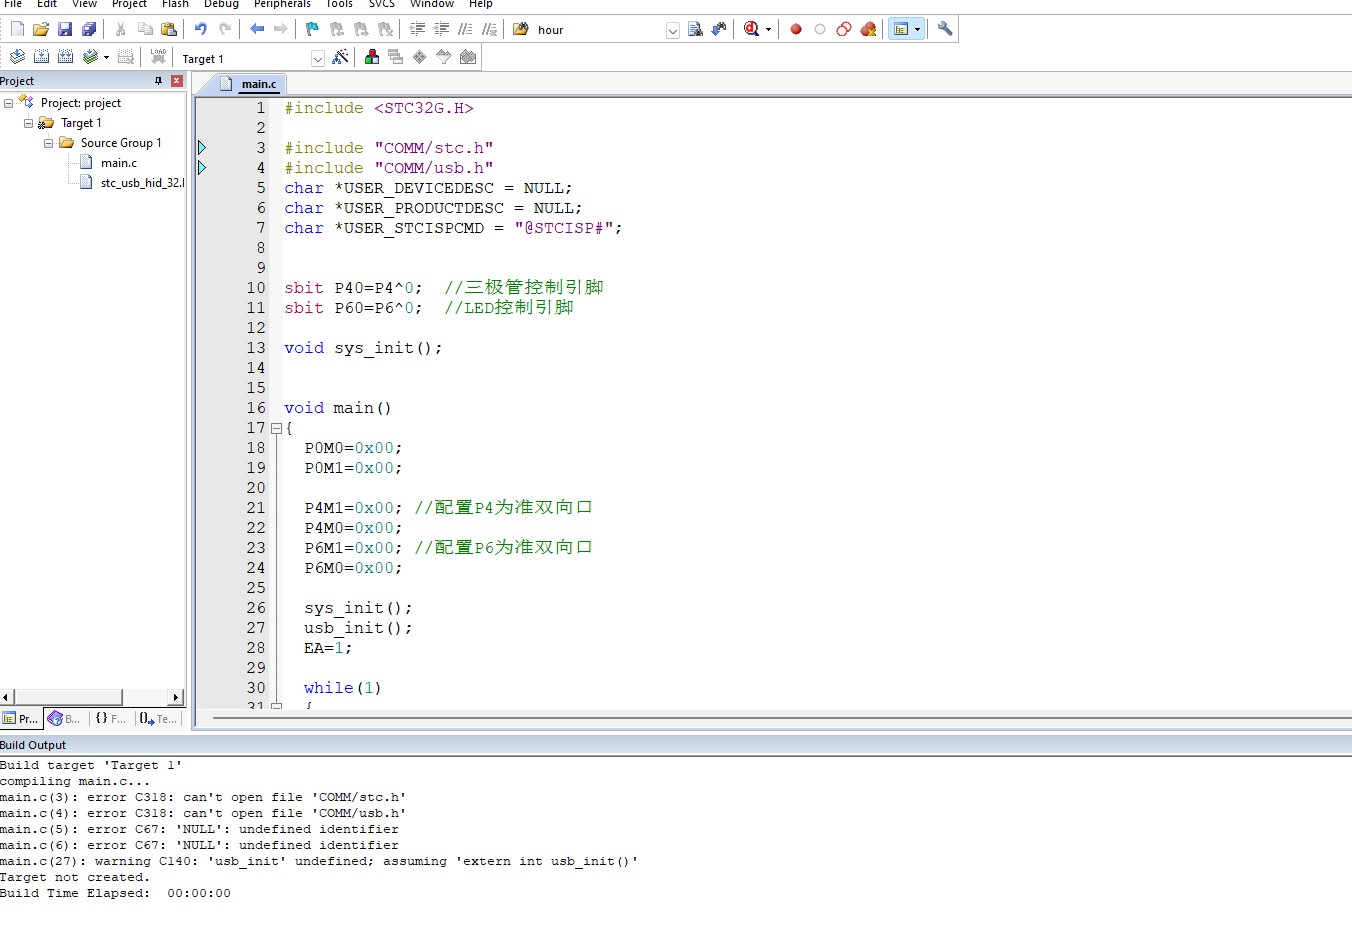Click the 'hour' search input field
This screenshot has width=1352, height=928.
click(598, 30)
